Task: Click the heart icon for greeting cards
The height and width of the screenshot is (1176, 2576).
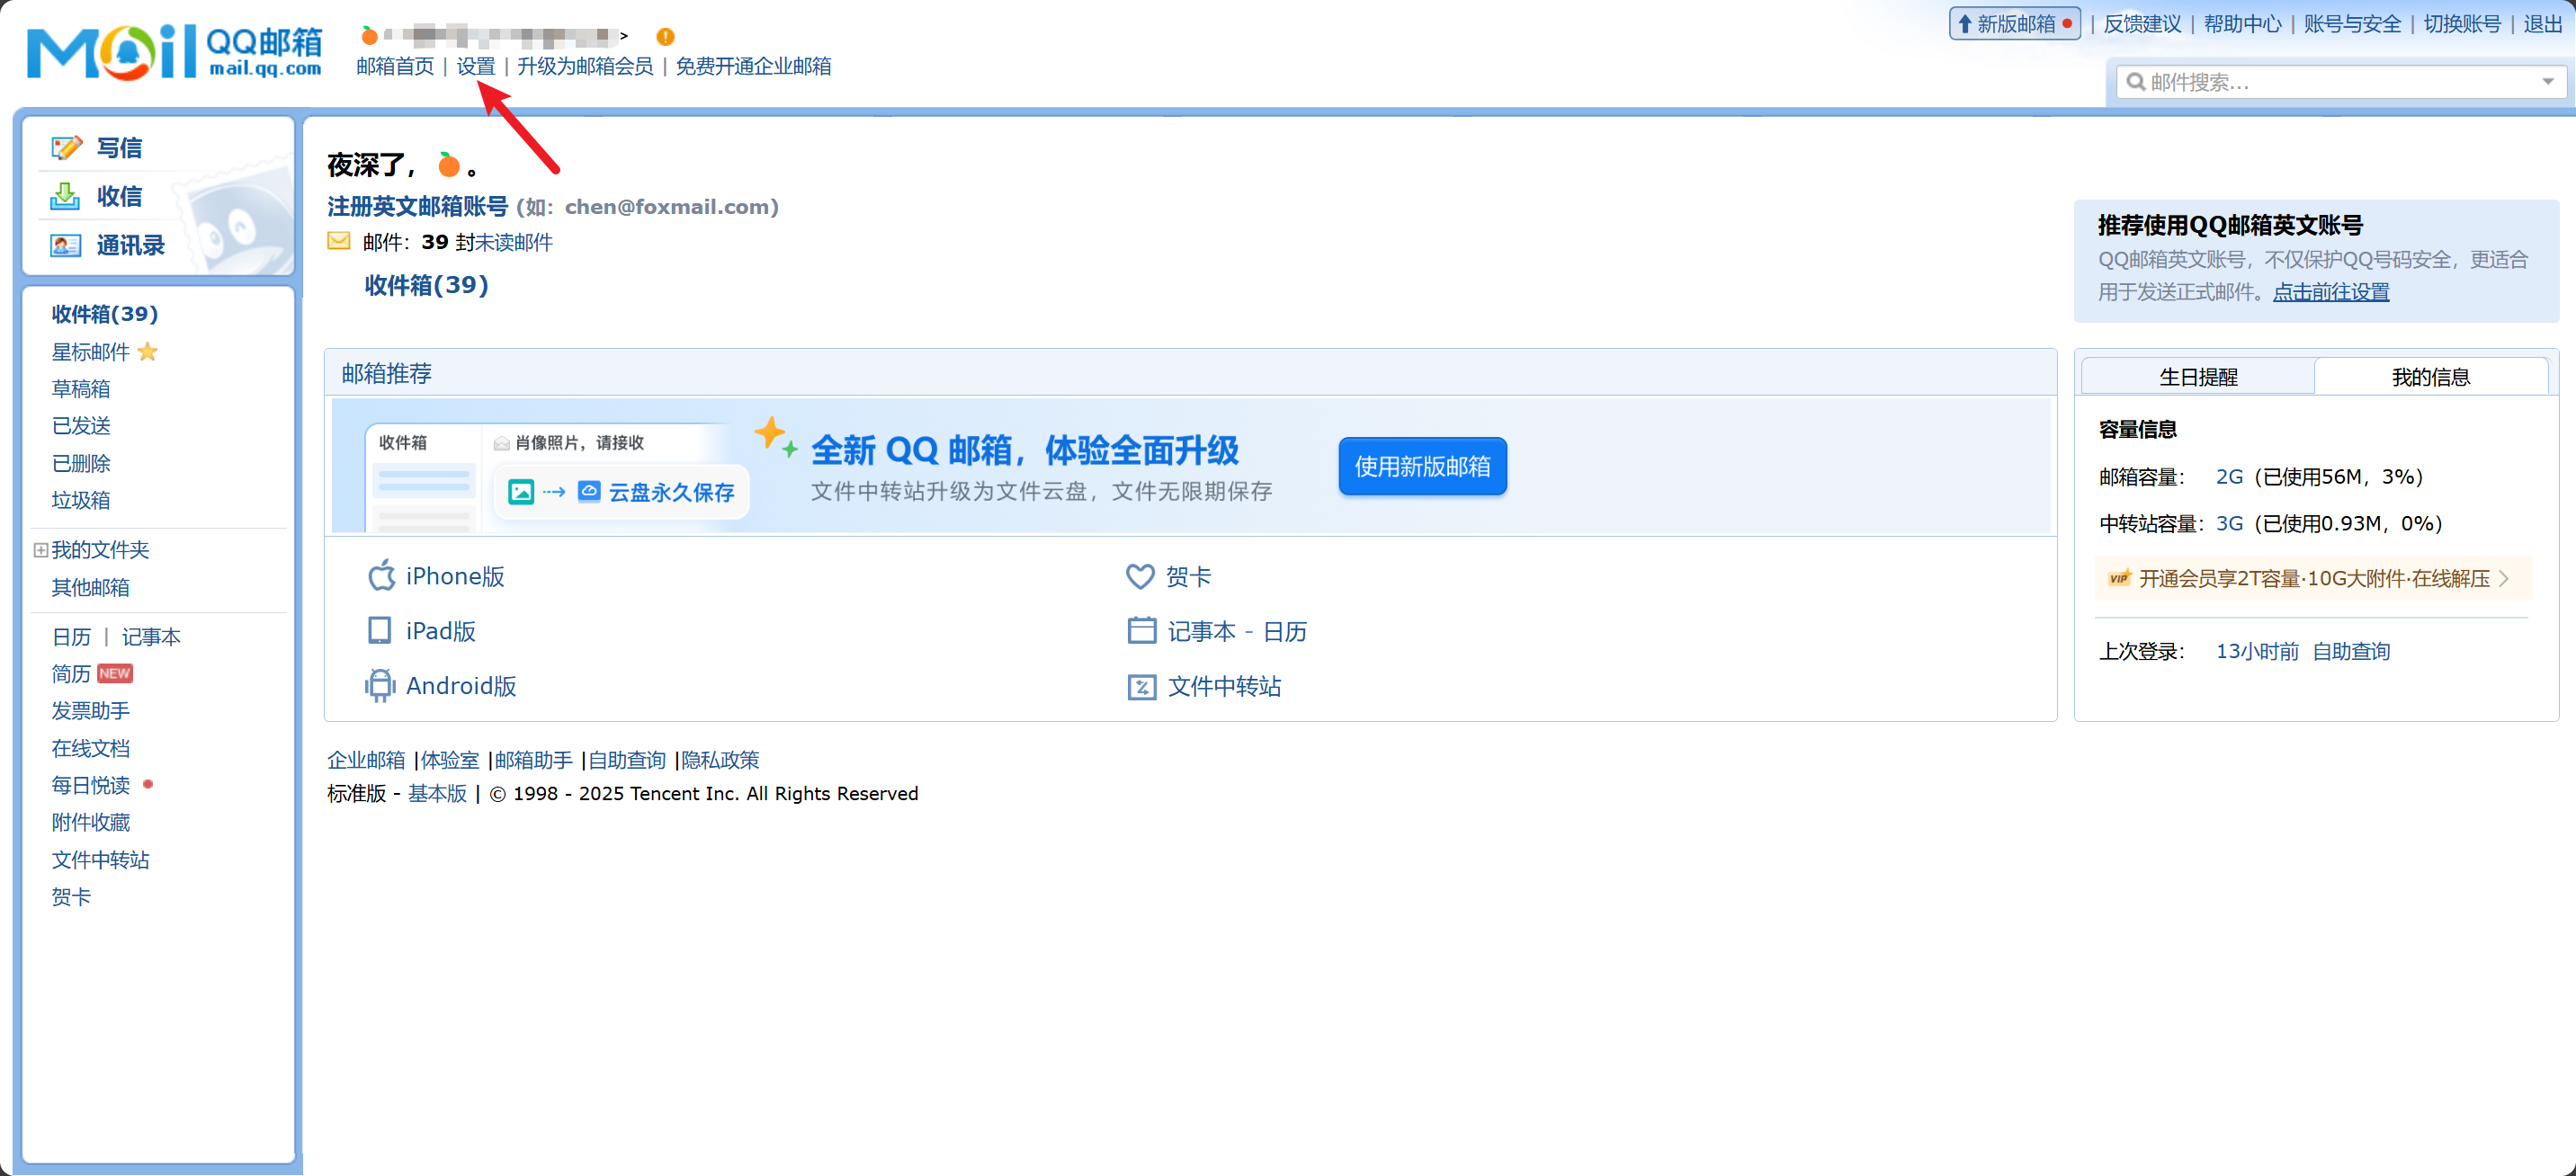Action: click(x=1140, y=576)
